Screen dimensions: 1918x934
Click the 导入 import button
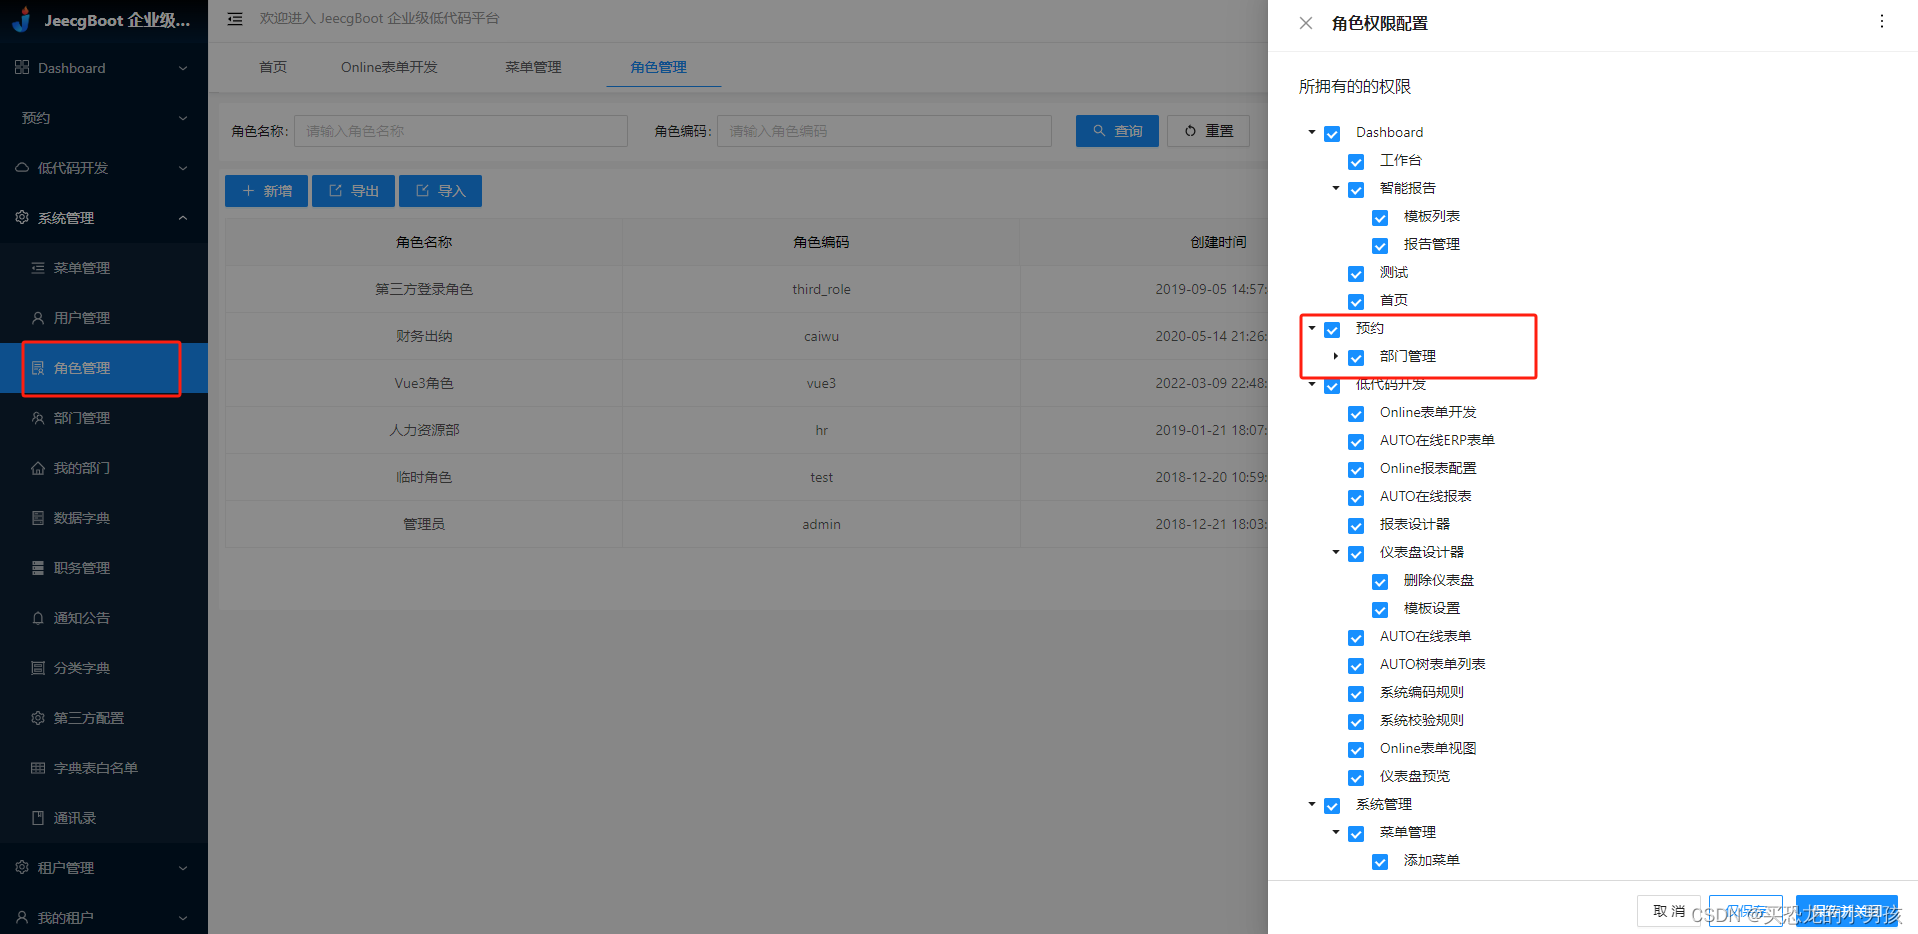440,191
